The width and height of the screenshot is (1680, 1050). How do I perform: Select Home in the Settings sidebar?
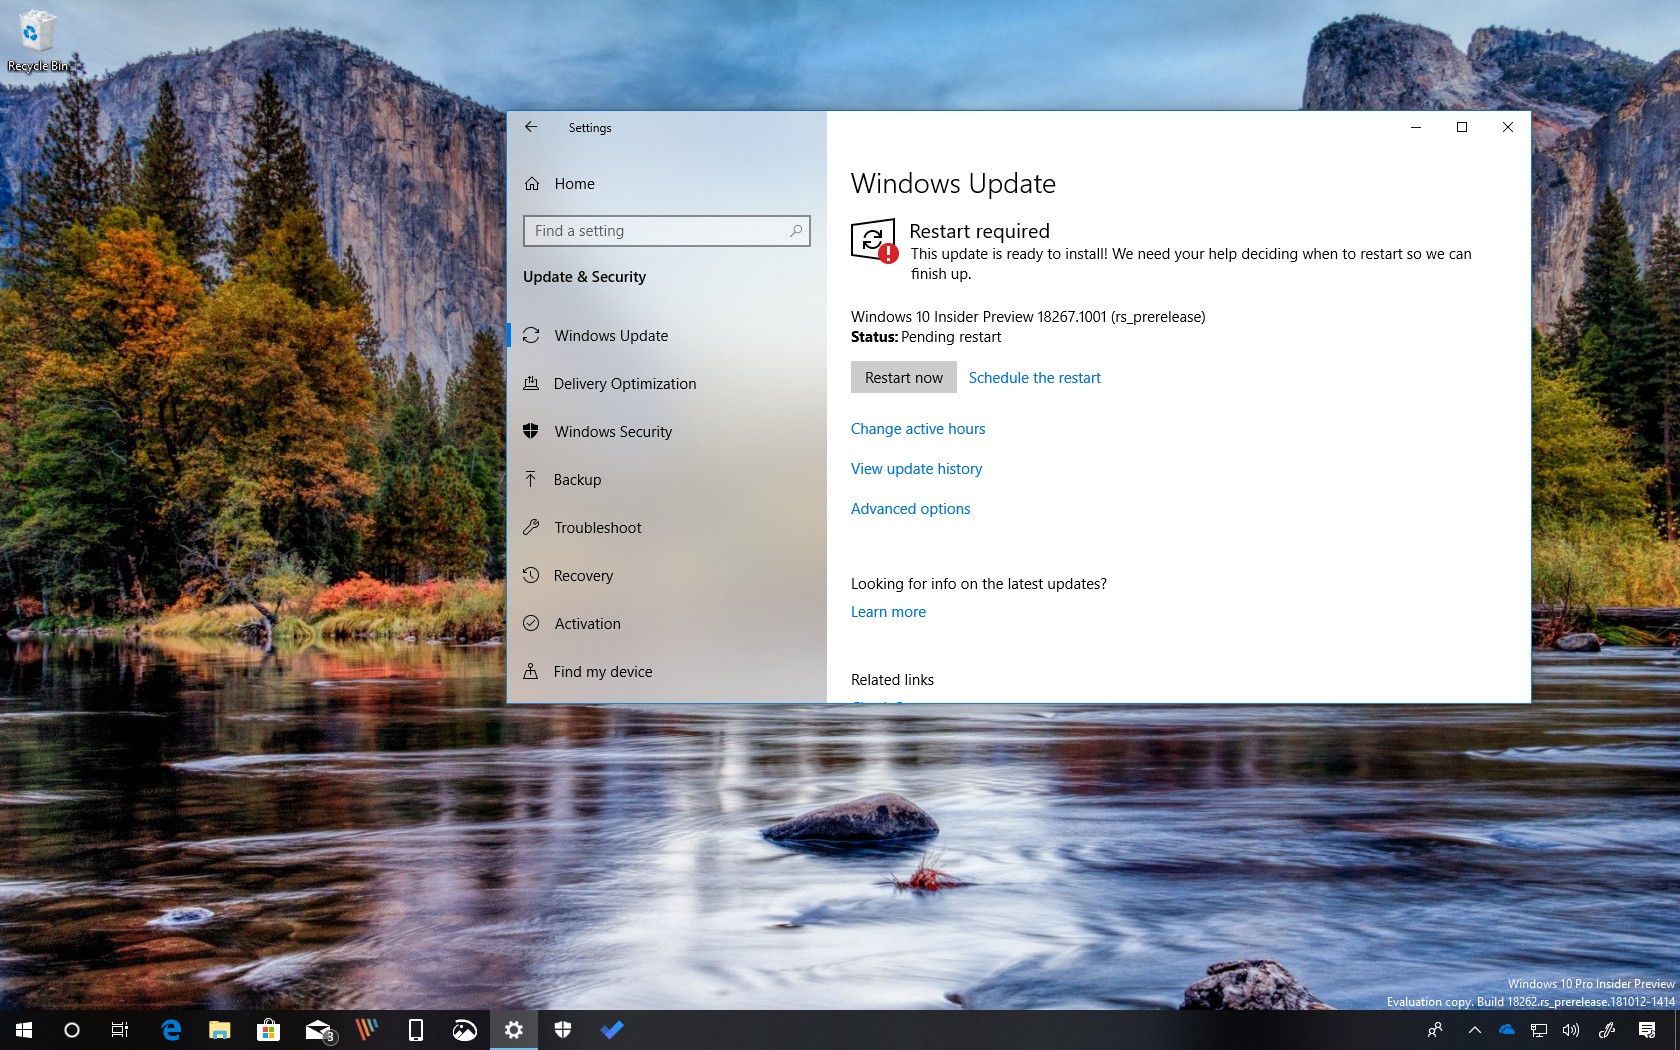574,183
